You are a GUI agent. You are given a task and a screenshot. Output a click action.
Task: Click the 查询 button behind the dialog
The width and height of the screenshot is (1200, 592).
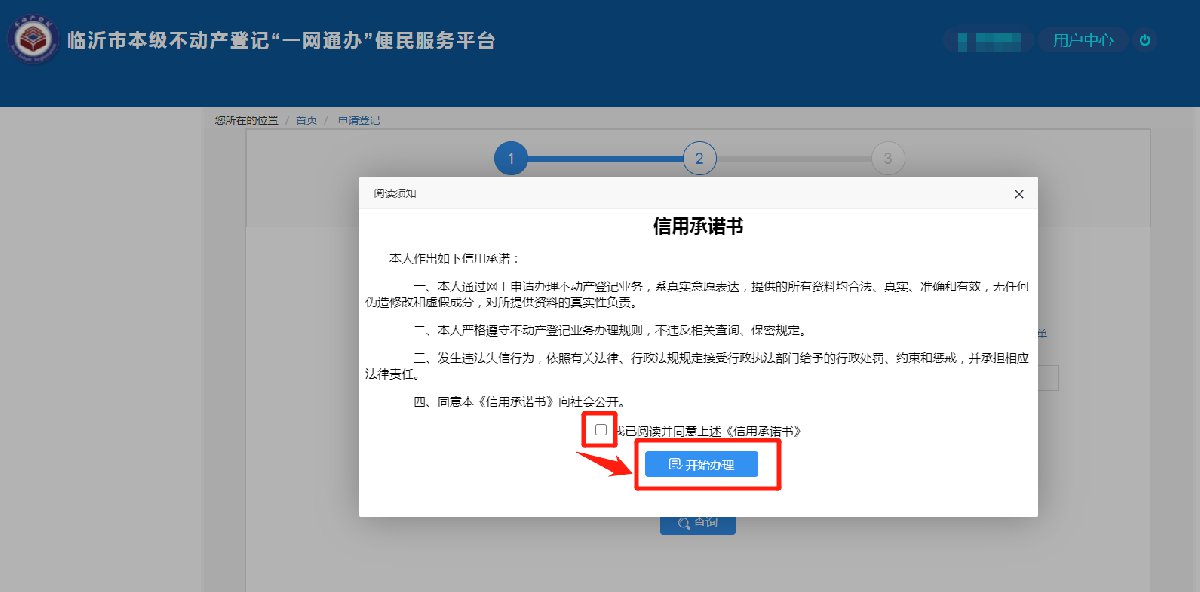pos(698,524)
